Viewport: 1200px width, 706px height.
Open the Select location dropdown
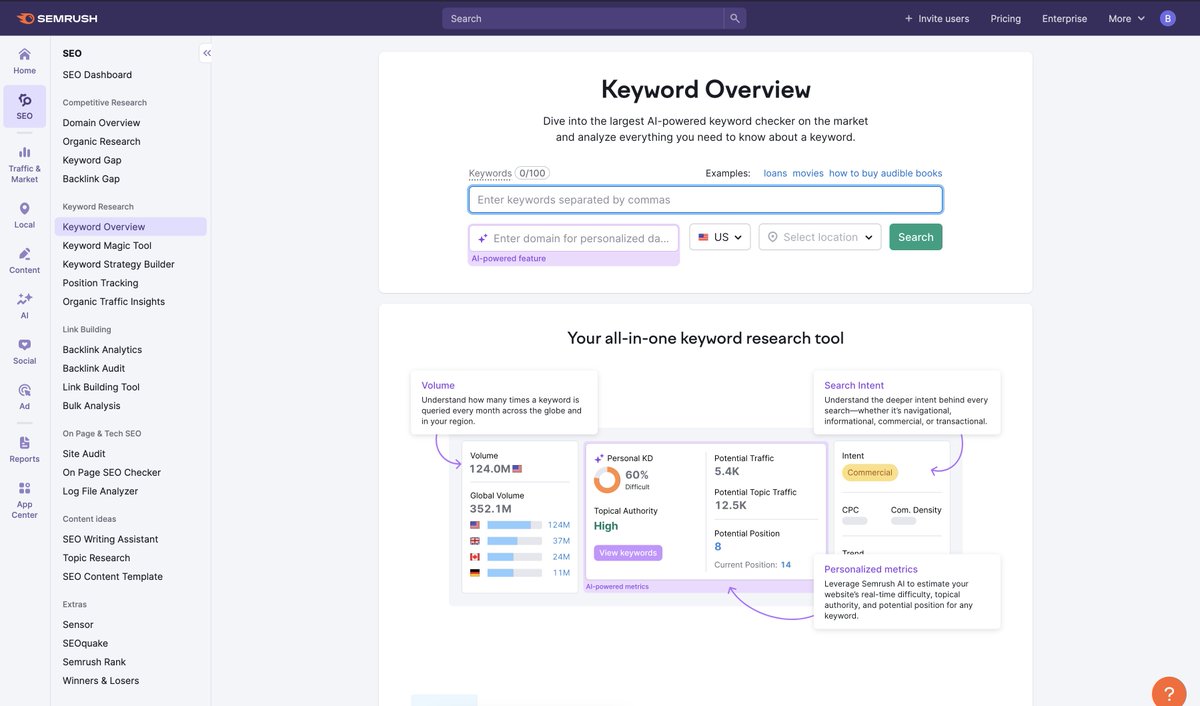pos(820,237)
